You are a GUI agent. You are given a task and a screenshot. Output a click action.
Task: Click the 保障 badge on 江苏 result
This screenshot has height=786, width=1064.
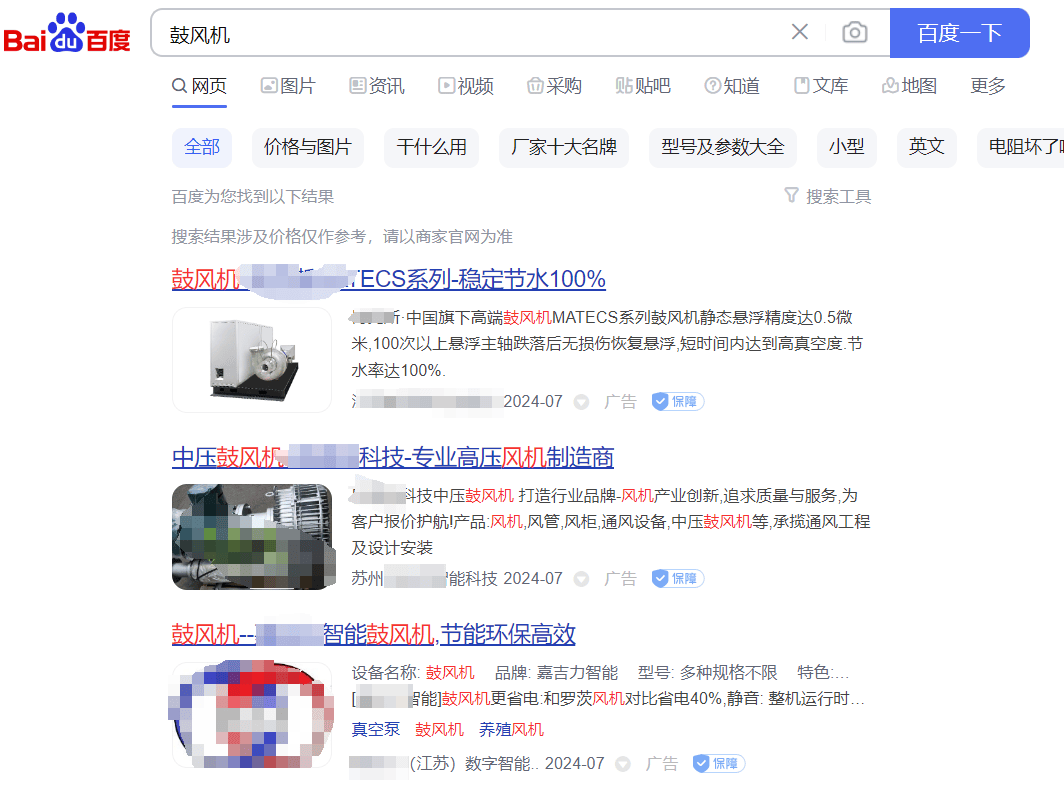[719, 764]
